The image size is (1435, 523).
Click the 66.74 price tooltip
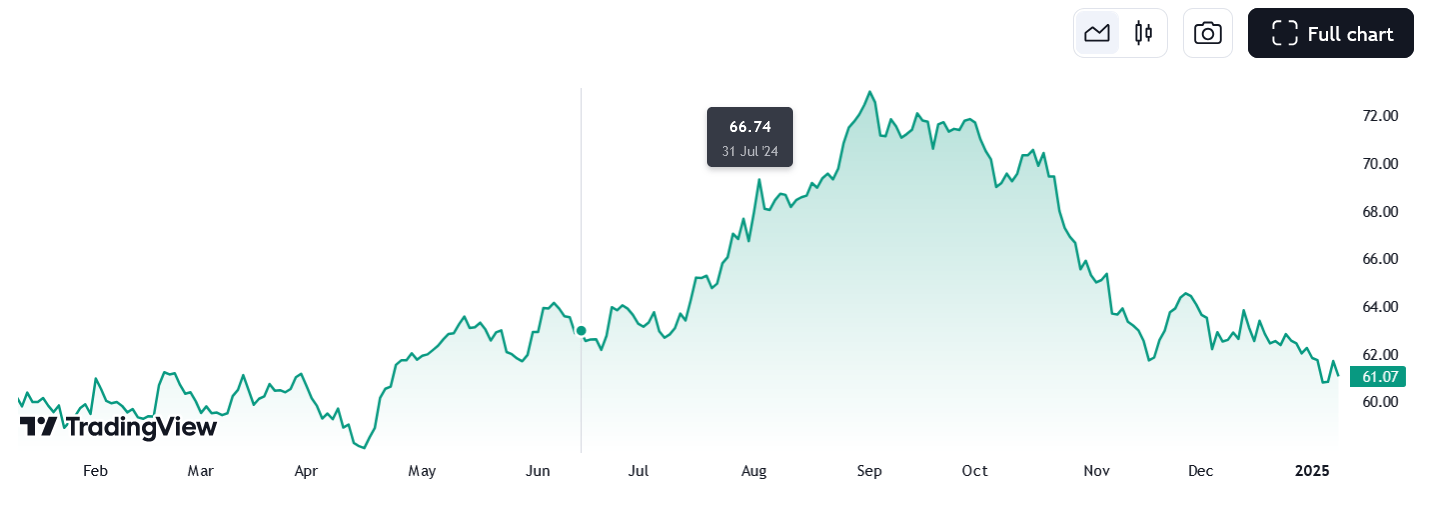click(x=750, y=137)
